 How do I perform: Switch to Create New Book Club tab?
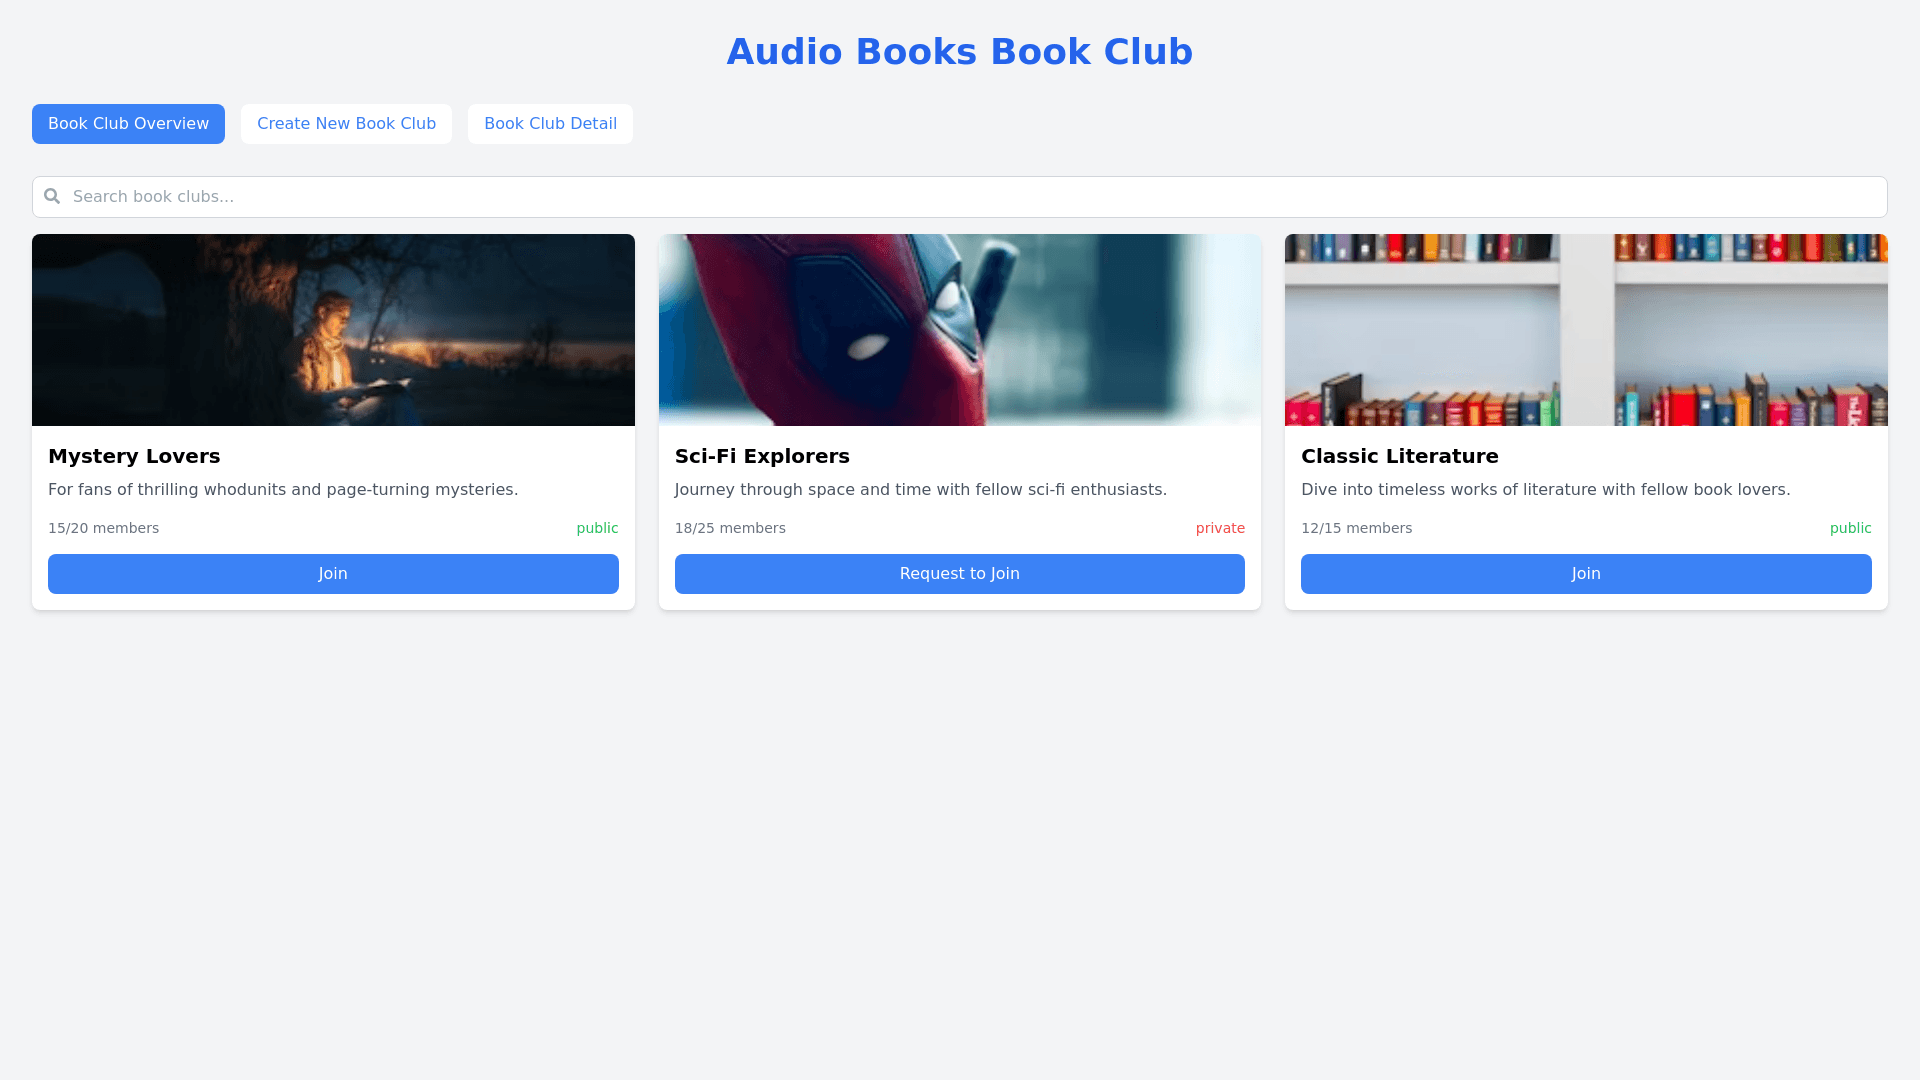(x=346, y=124)
